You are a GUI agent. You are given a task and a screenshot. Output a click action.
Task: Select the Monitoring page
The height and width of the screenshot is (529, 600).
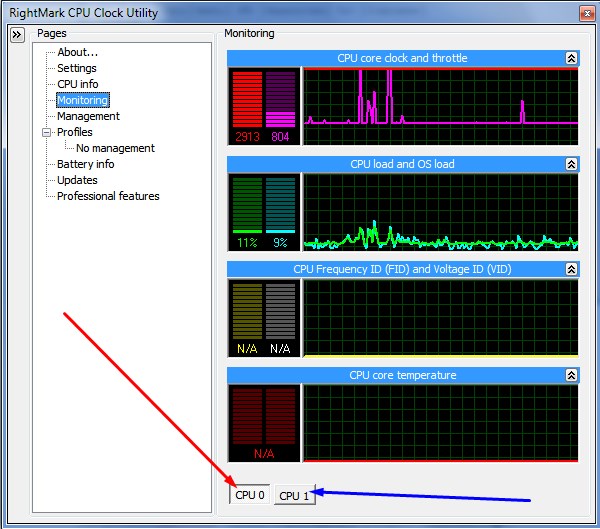pos(82,100)
